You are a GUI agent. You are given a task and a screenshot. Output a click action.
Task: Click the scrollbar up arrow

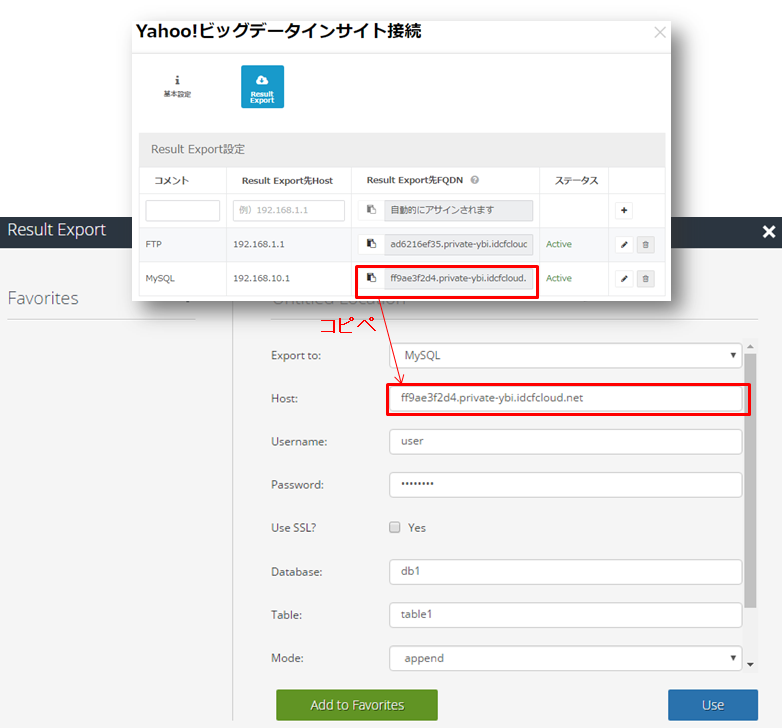coord(750,346)
